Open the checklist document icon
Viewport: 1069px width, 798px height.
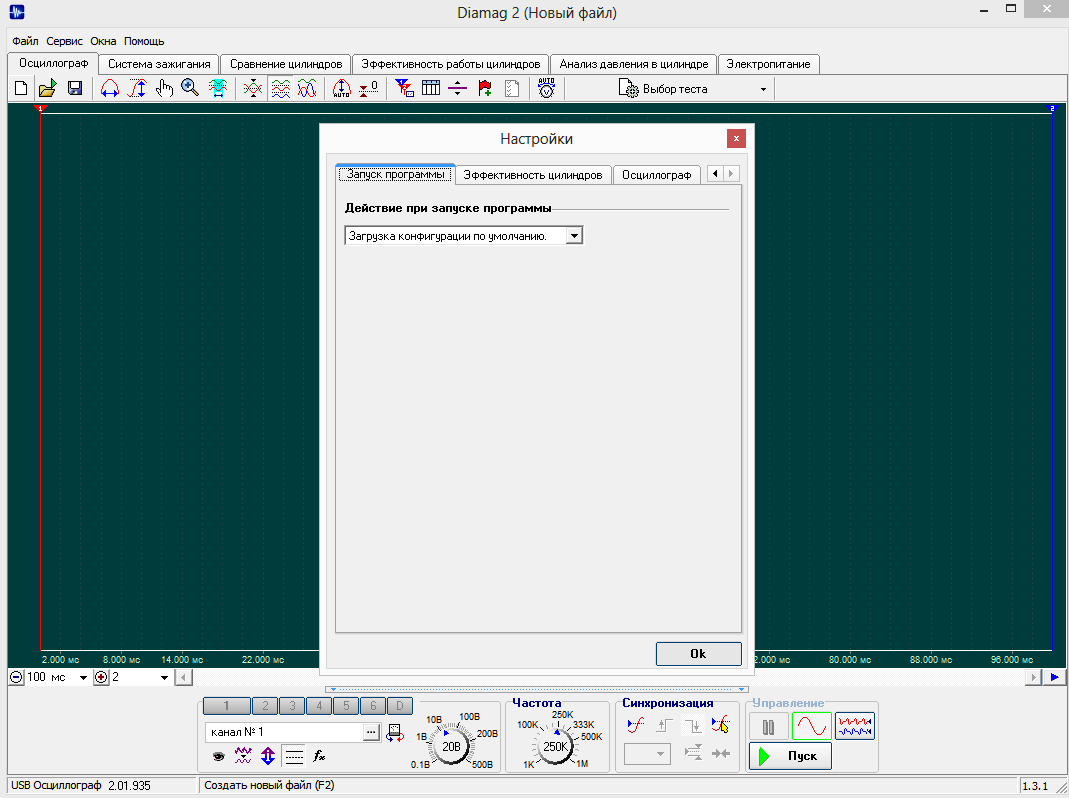[511, 88]
